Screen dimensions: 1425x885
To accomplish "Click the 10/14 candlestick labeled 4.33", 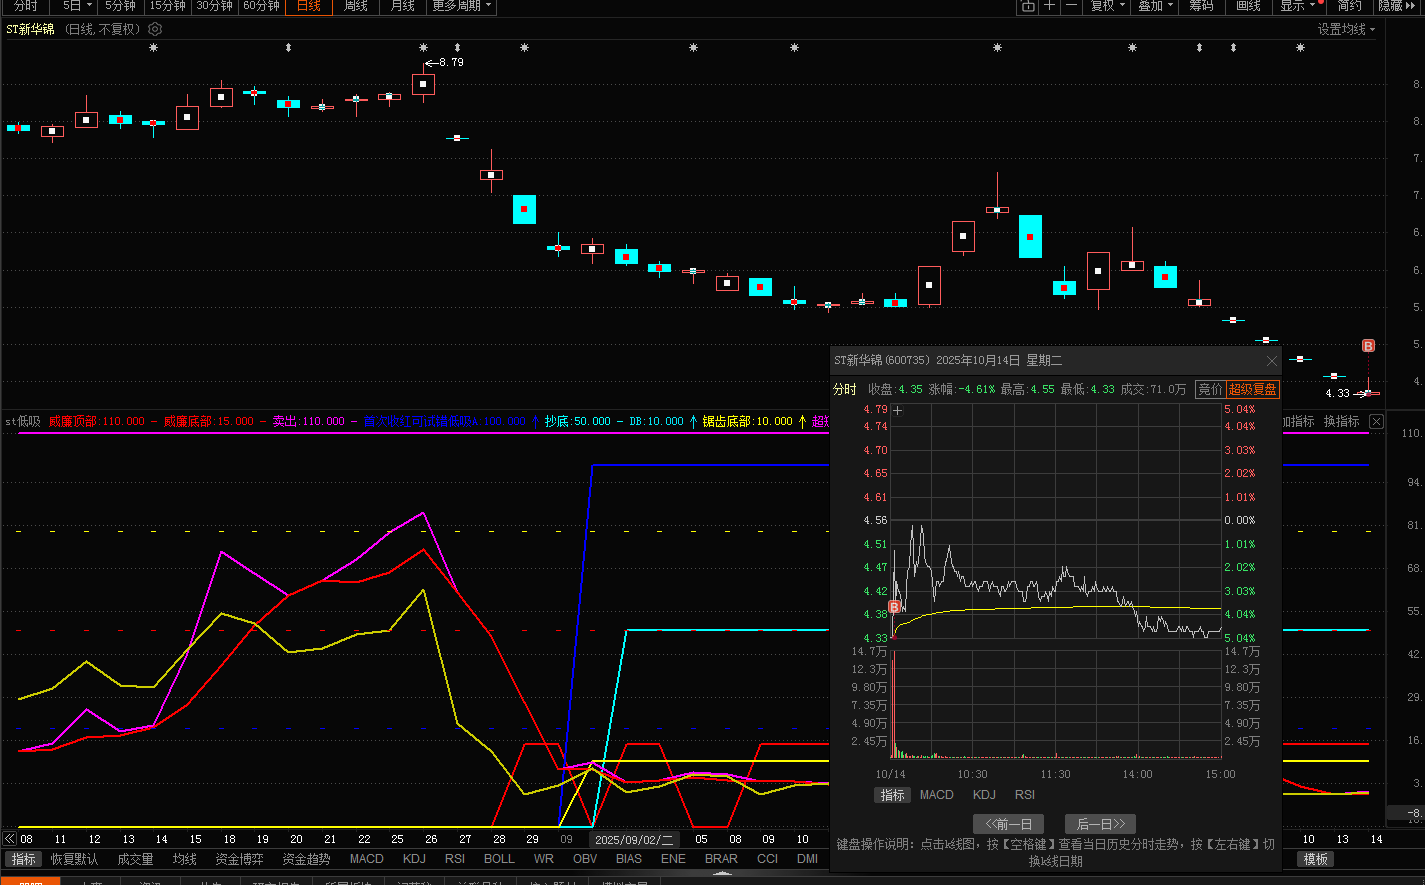I will (x=1368, y=393).
